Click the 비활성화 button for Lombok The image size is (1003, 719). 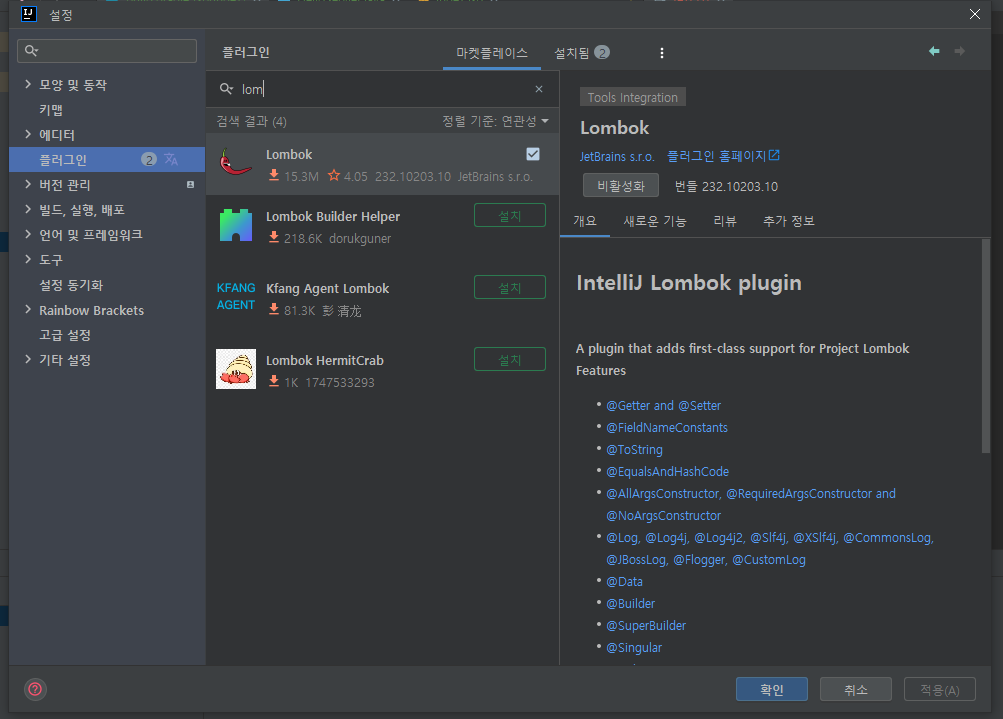[620, 186]
